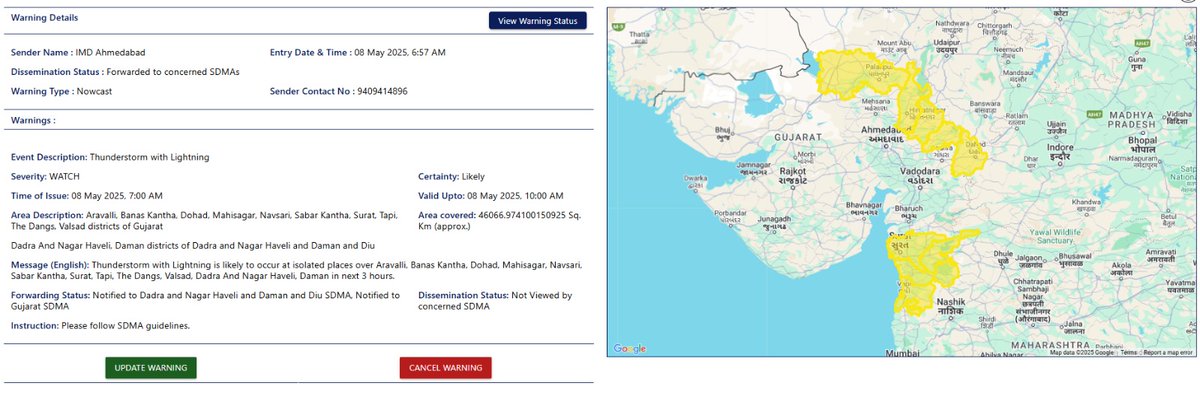Click the Time of Issue 7:00 AM text
This screenshot has height=401, width=1200.
click(x=86, y=195)
